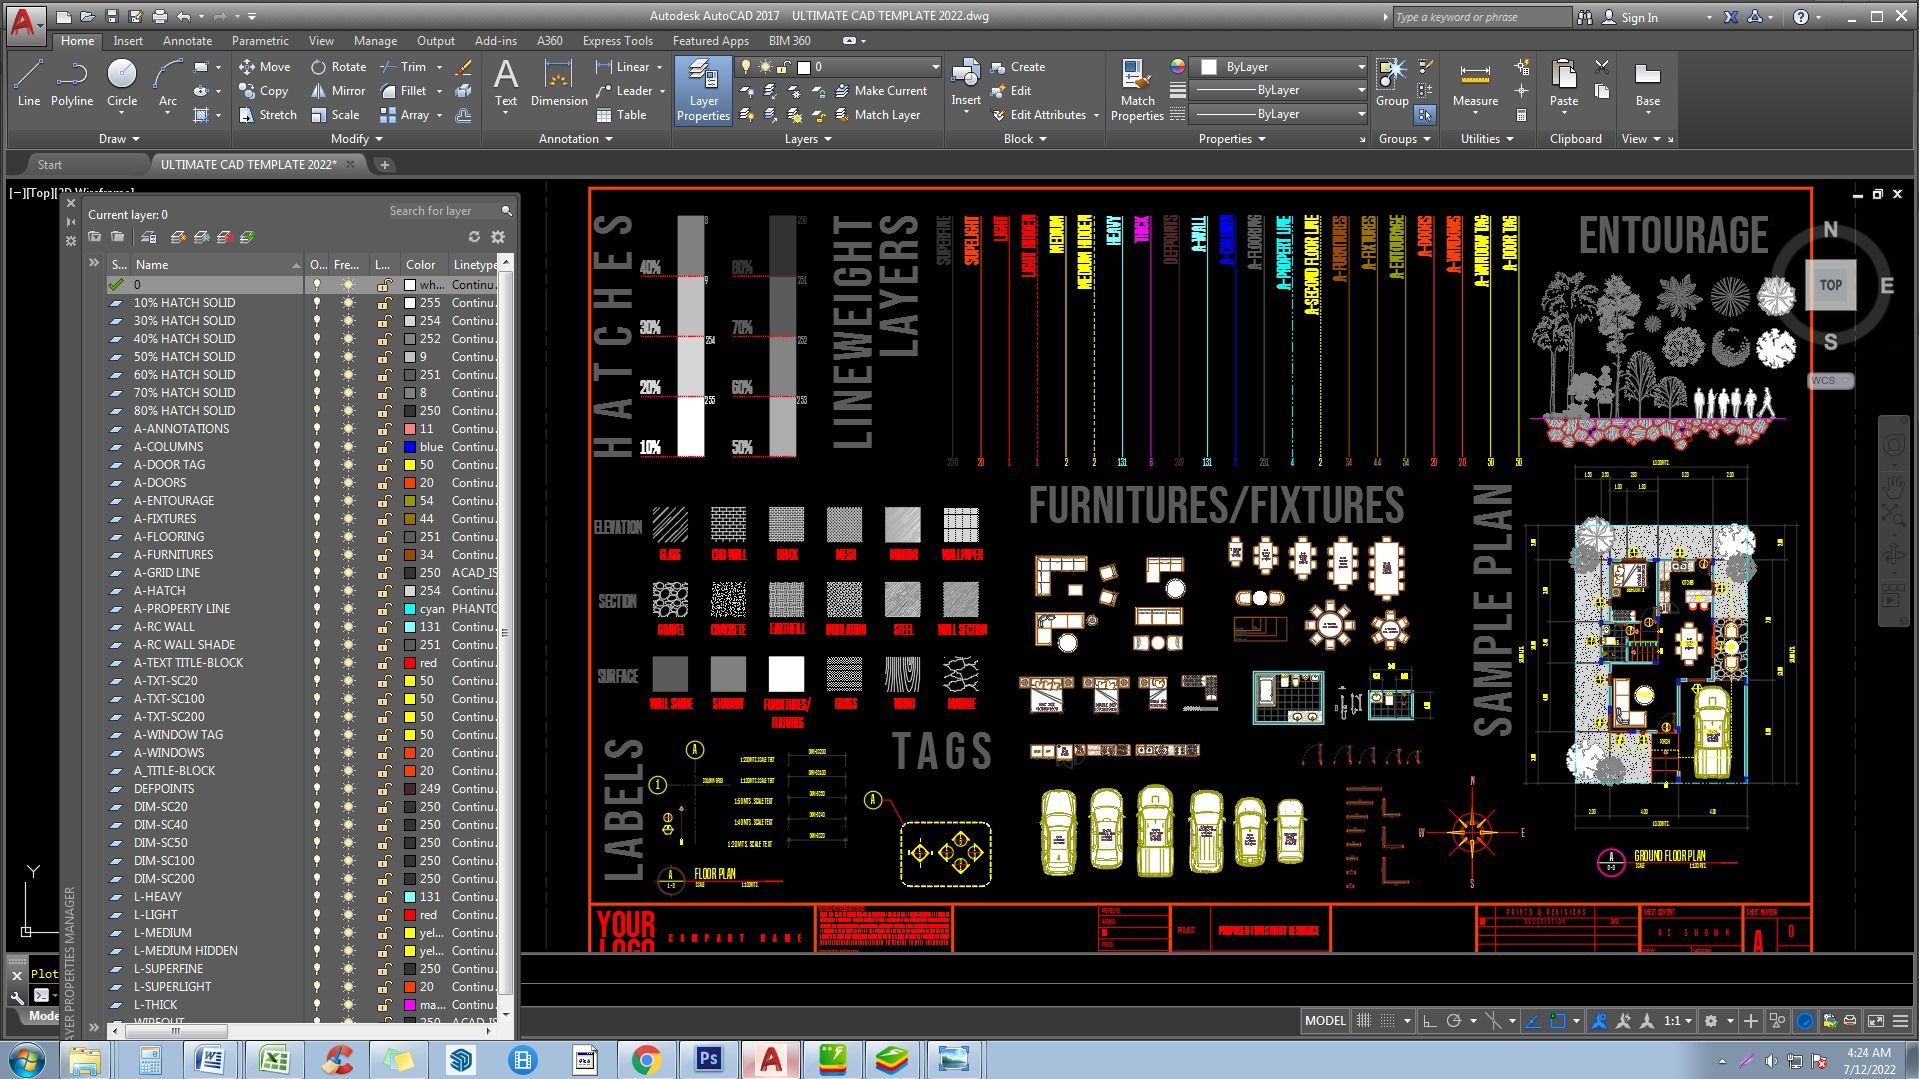Click the Group tool
This screenshot has width=1919, height=1079.
1392,82
